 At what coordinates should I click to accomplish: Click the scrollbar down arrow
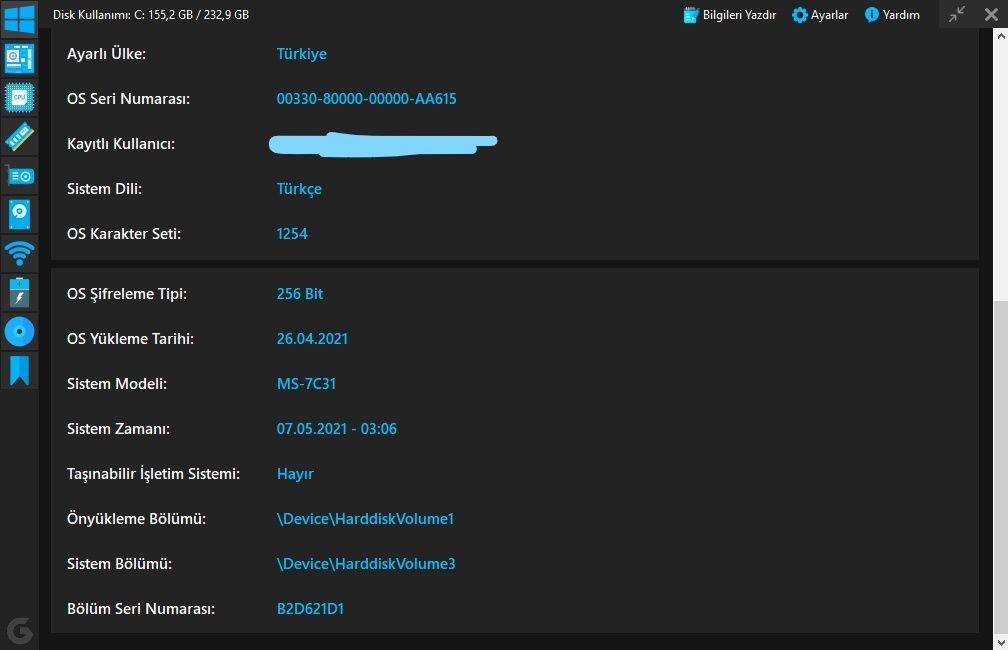(1001, 642)
